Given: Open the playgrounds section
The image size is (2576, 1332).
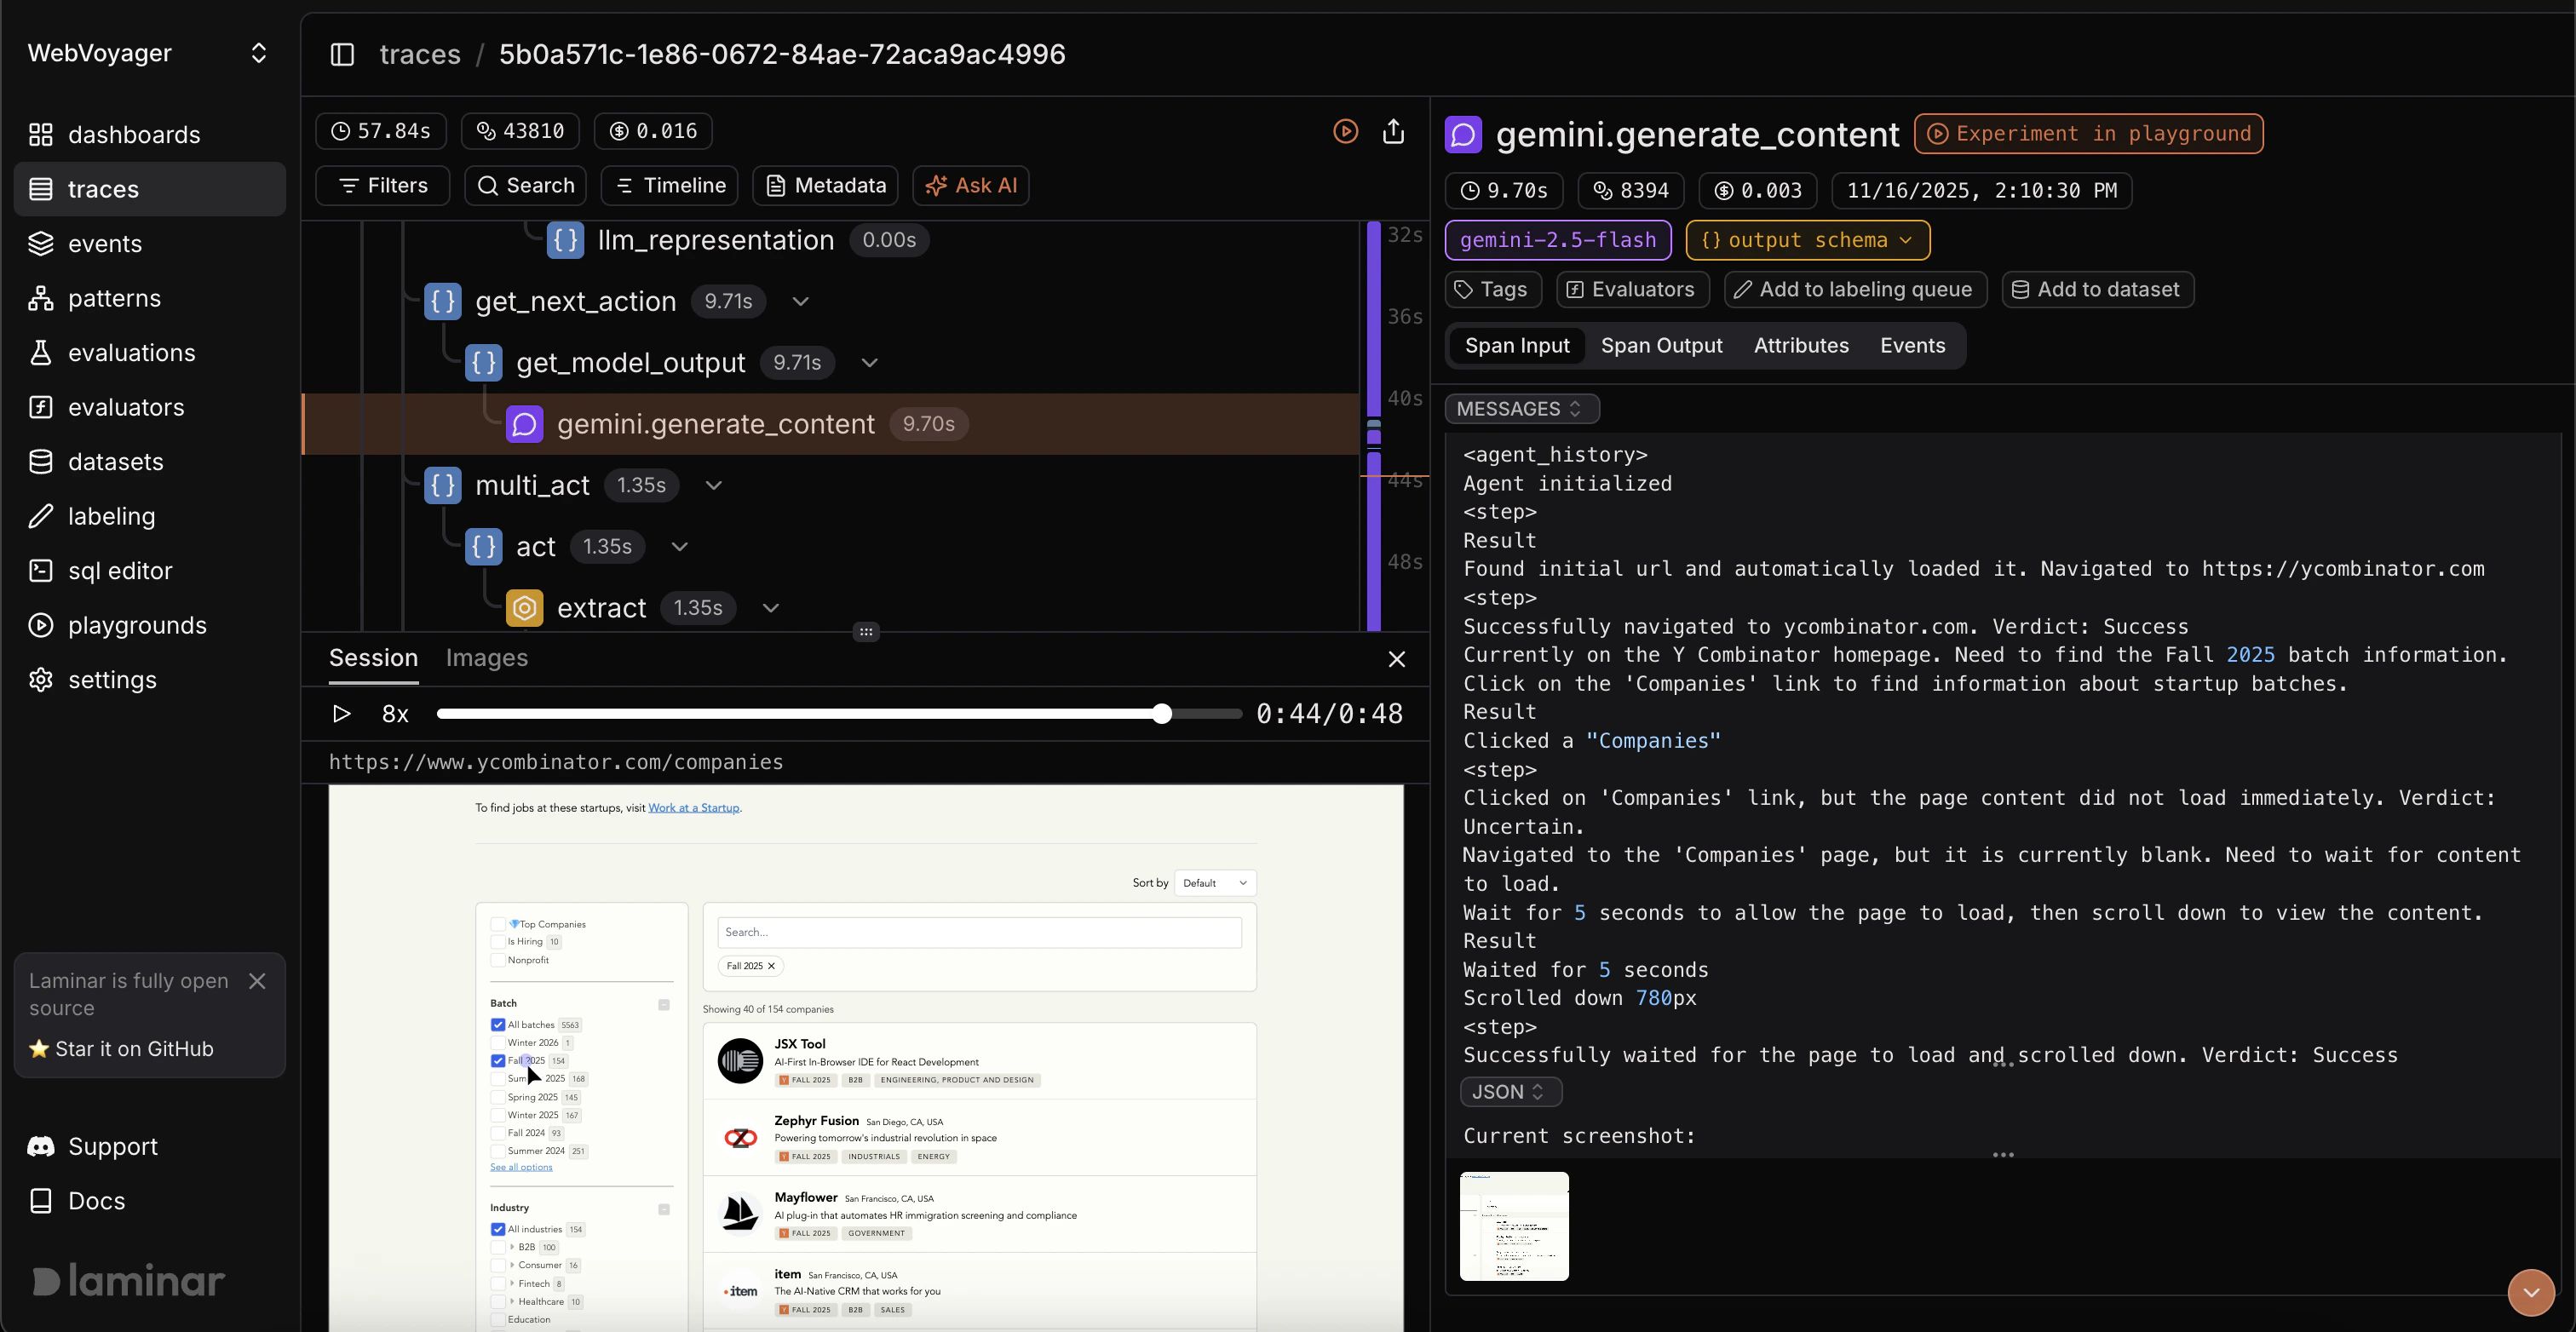Looking at the screenshot, I should (x=137, y=625).
